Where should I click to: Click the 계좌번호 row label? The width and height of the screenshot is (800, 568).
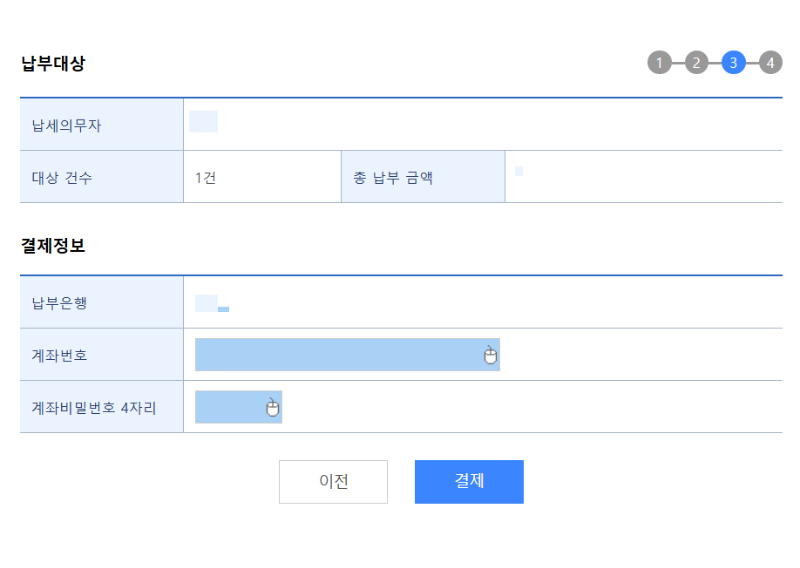[x=59, y=355]
